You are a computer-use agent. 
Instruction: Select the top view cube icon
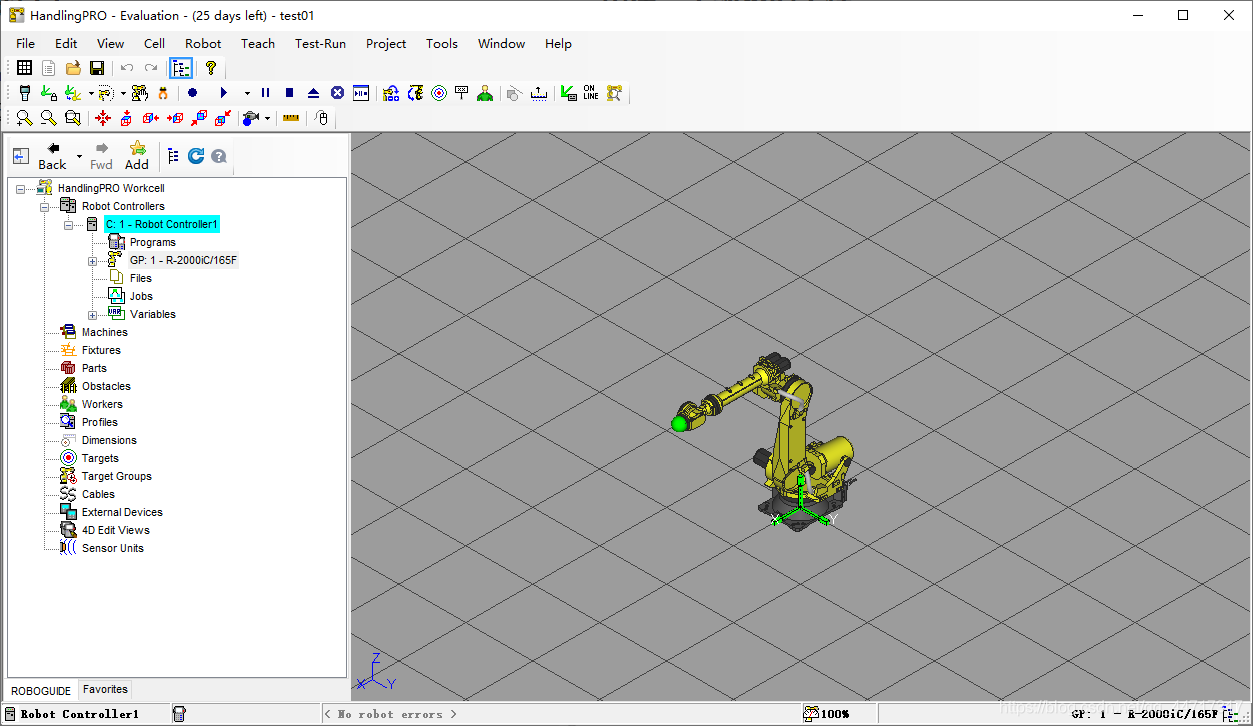(x=127, y=118)
